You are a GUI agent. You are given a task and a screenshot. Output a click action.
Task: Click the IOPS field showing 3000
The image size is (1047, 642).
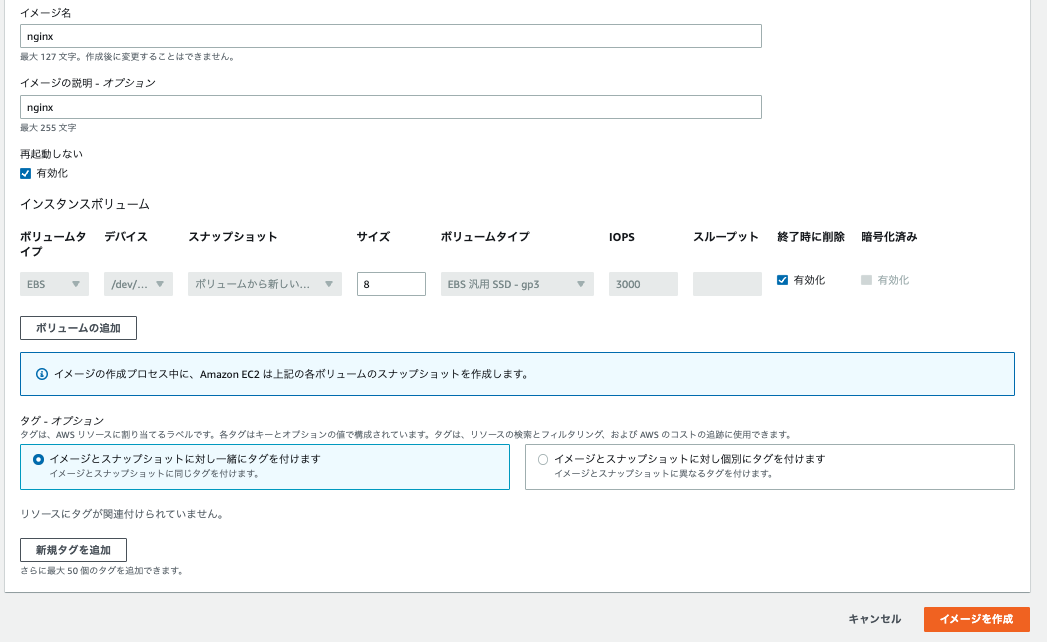click(642, 283)
